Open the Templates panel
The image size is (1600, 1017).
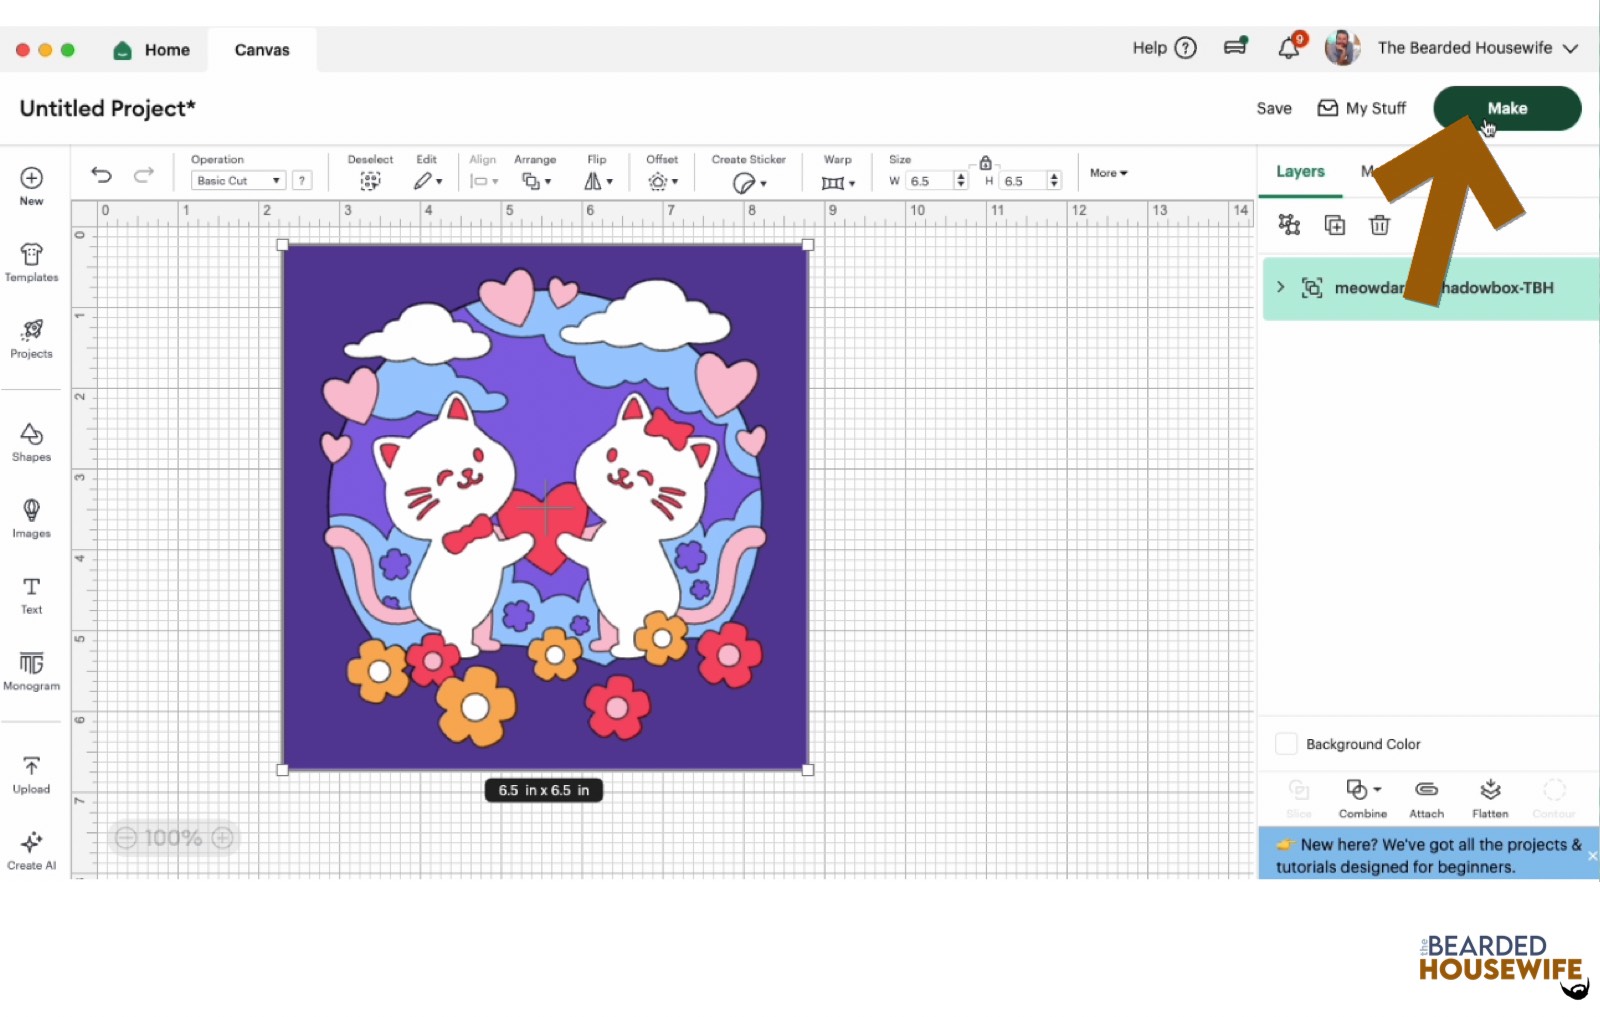pyautogui.click(x=31, y=262)
